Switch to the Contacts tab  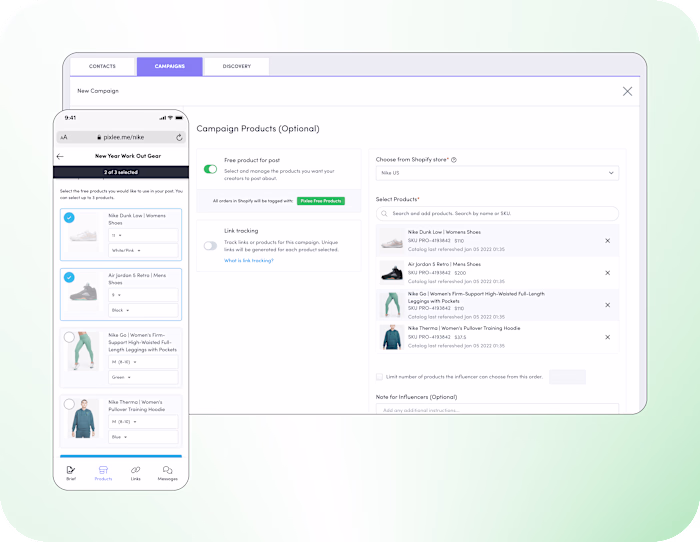pyautogui.click(x=102, y=66)
